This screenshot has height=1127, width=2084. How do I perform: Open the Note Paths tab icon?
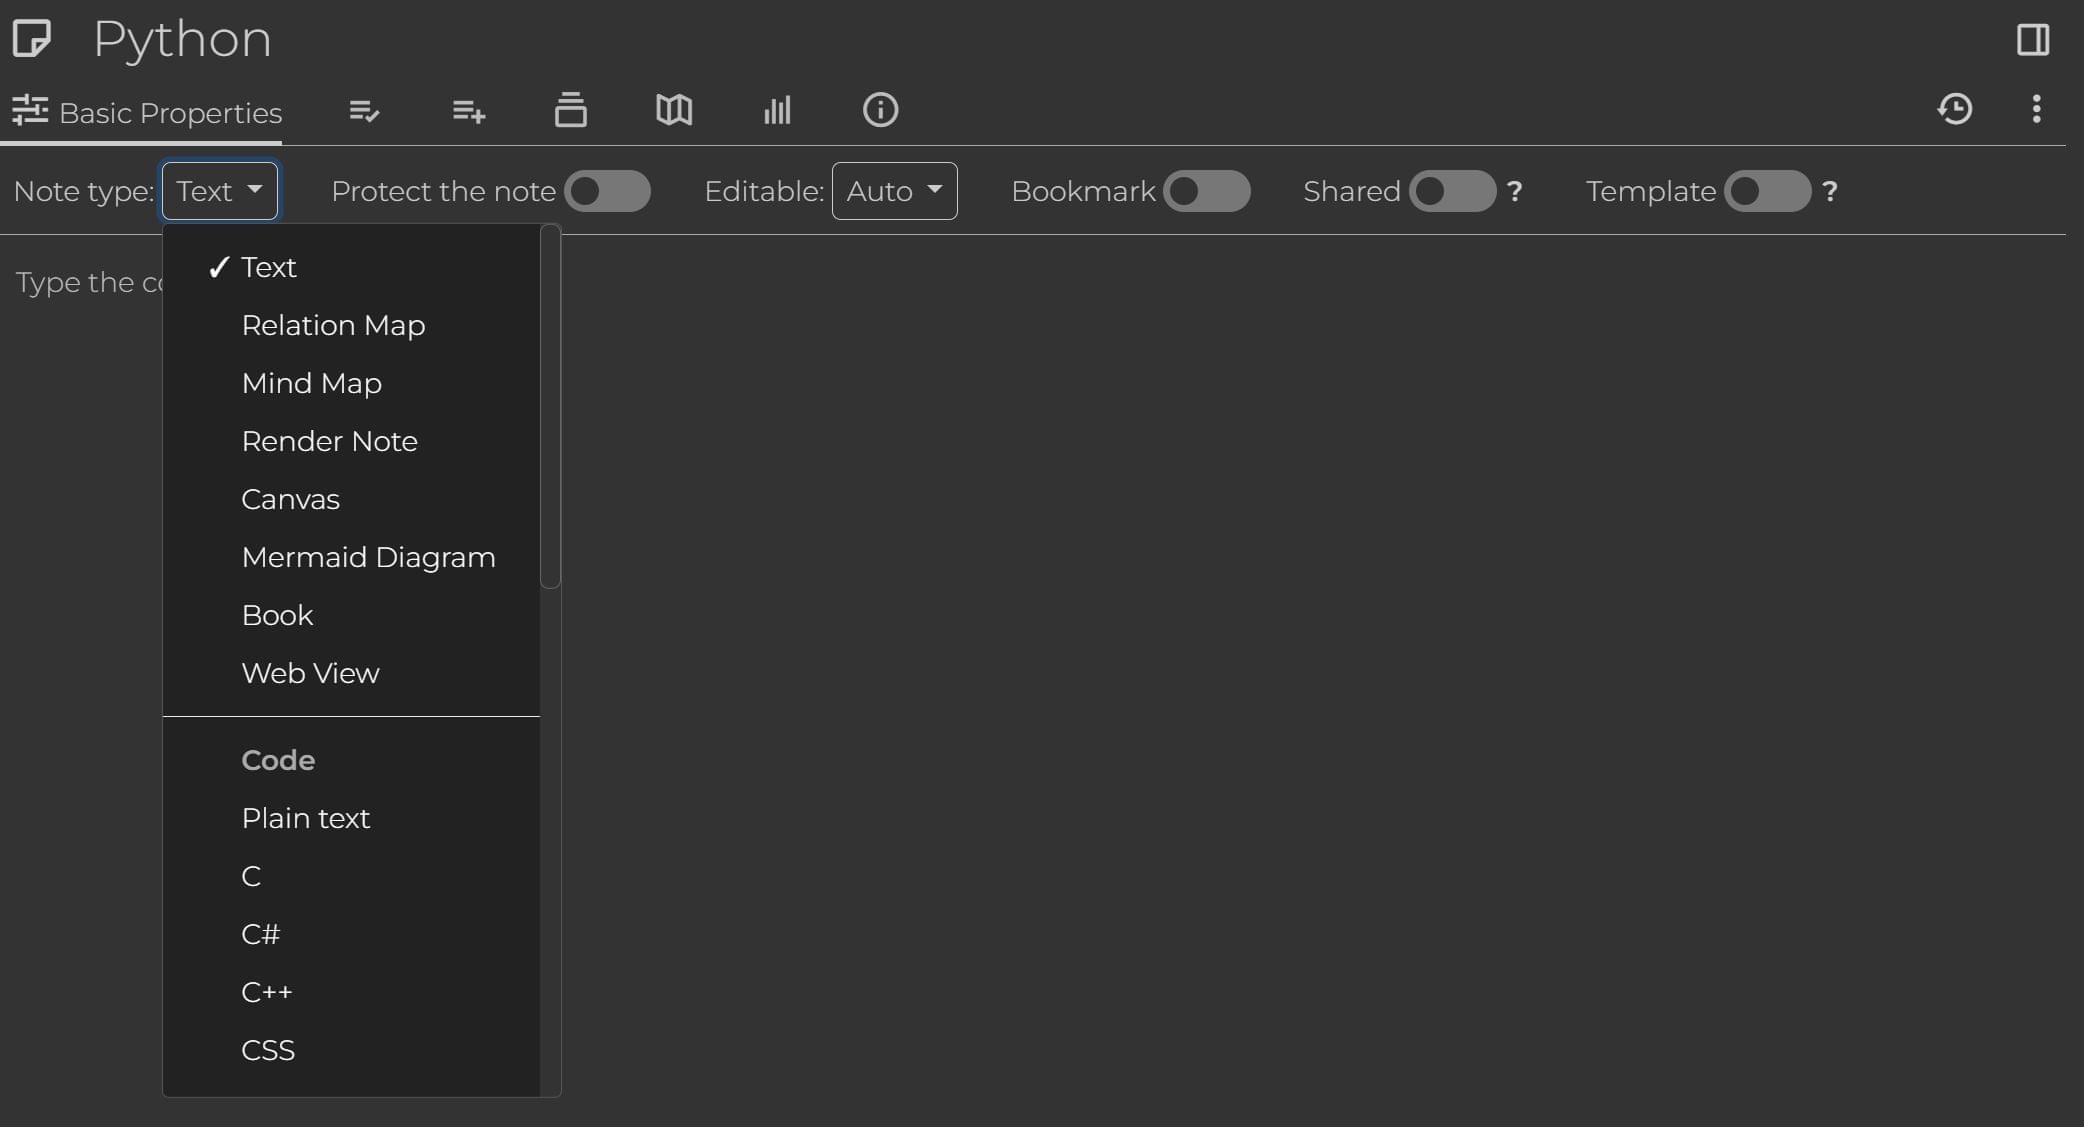[570, 110]
